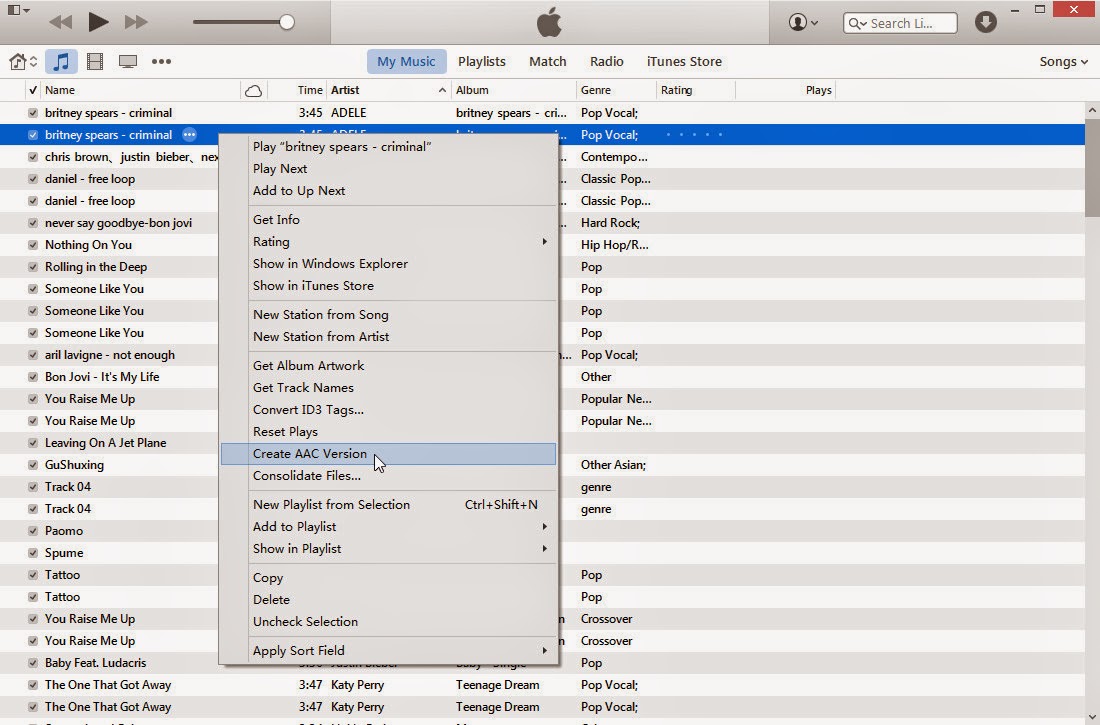The image size is (1100, 725).
Task: Adjust the volume slider knob
Action: click(286, 22)
